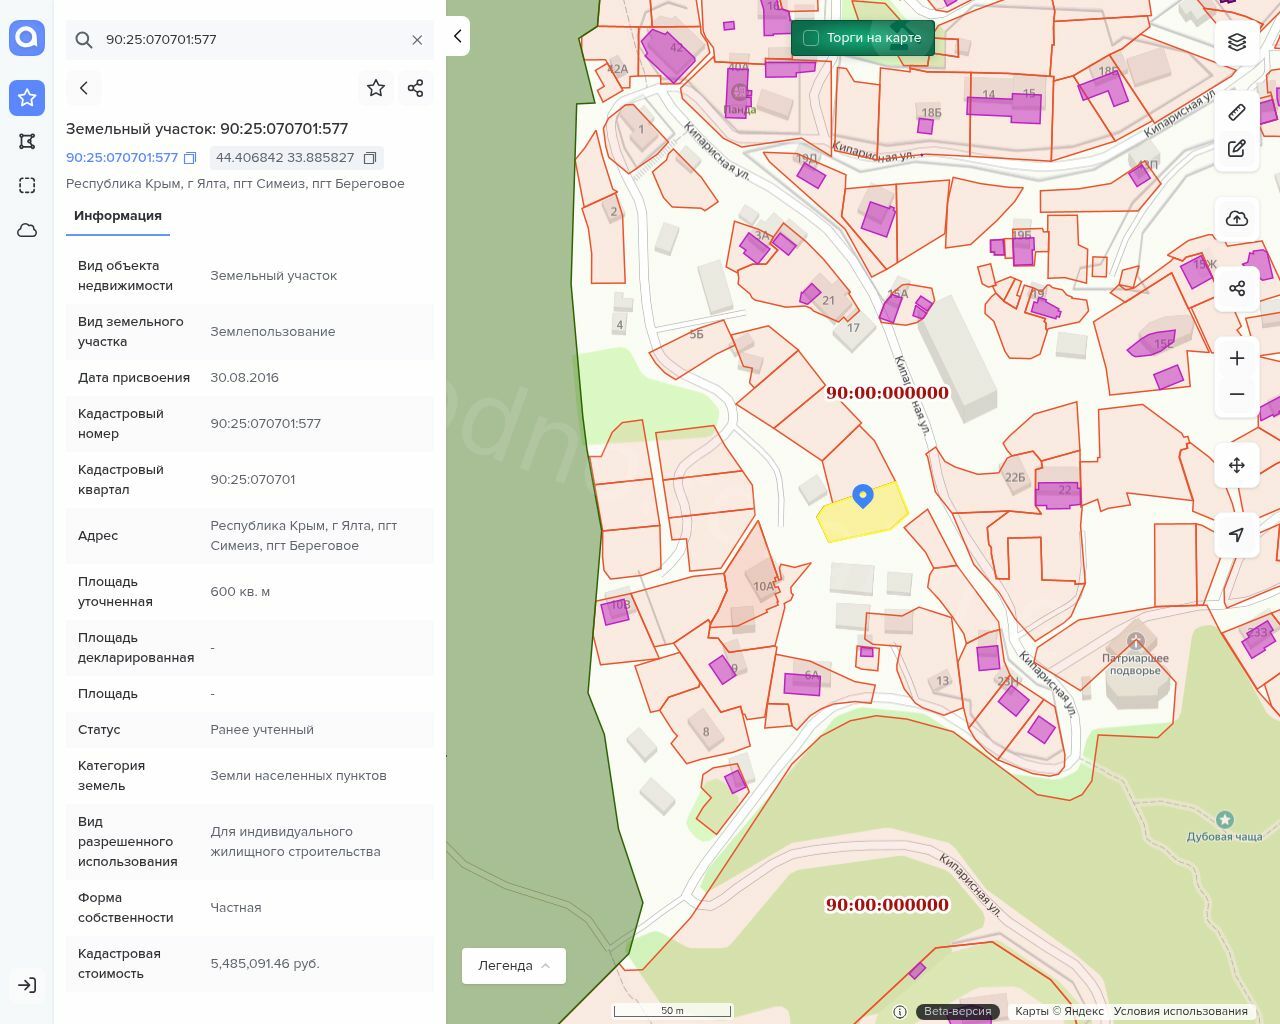This screenshot has width=1280, height=1024.
Task: Go back from parcel details
Action: tap(84, 88)
